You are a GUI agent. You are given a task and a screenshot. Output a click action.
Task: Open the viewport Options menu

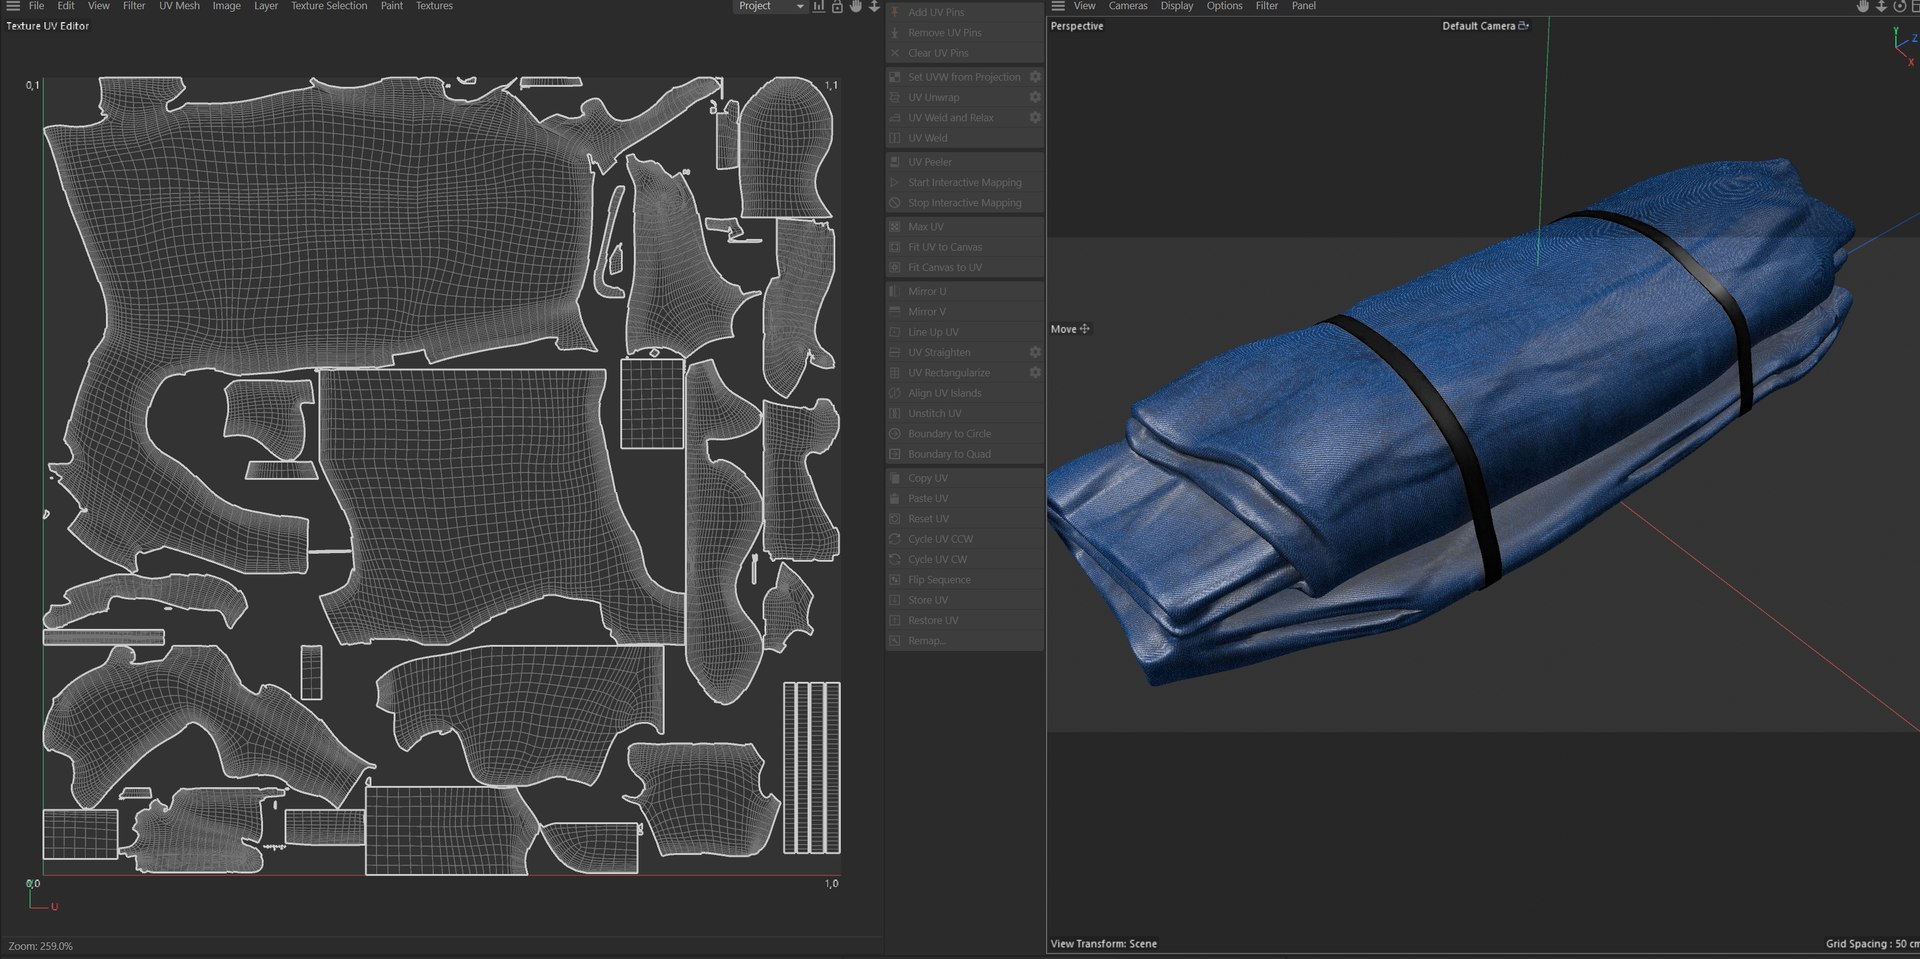coord(1224,6)
